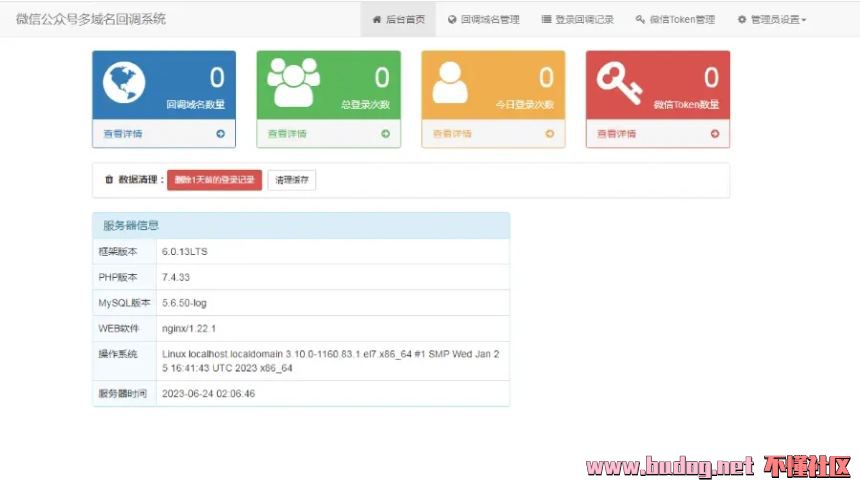This screenshot has height=487, width=860.
Task: Open the 后台首页 nav tab
Action: click(398, 19)
